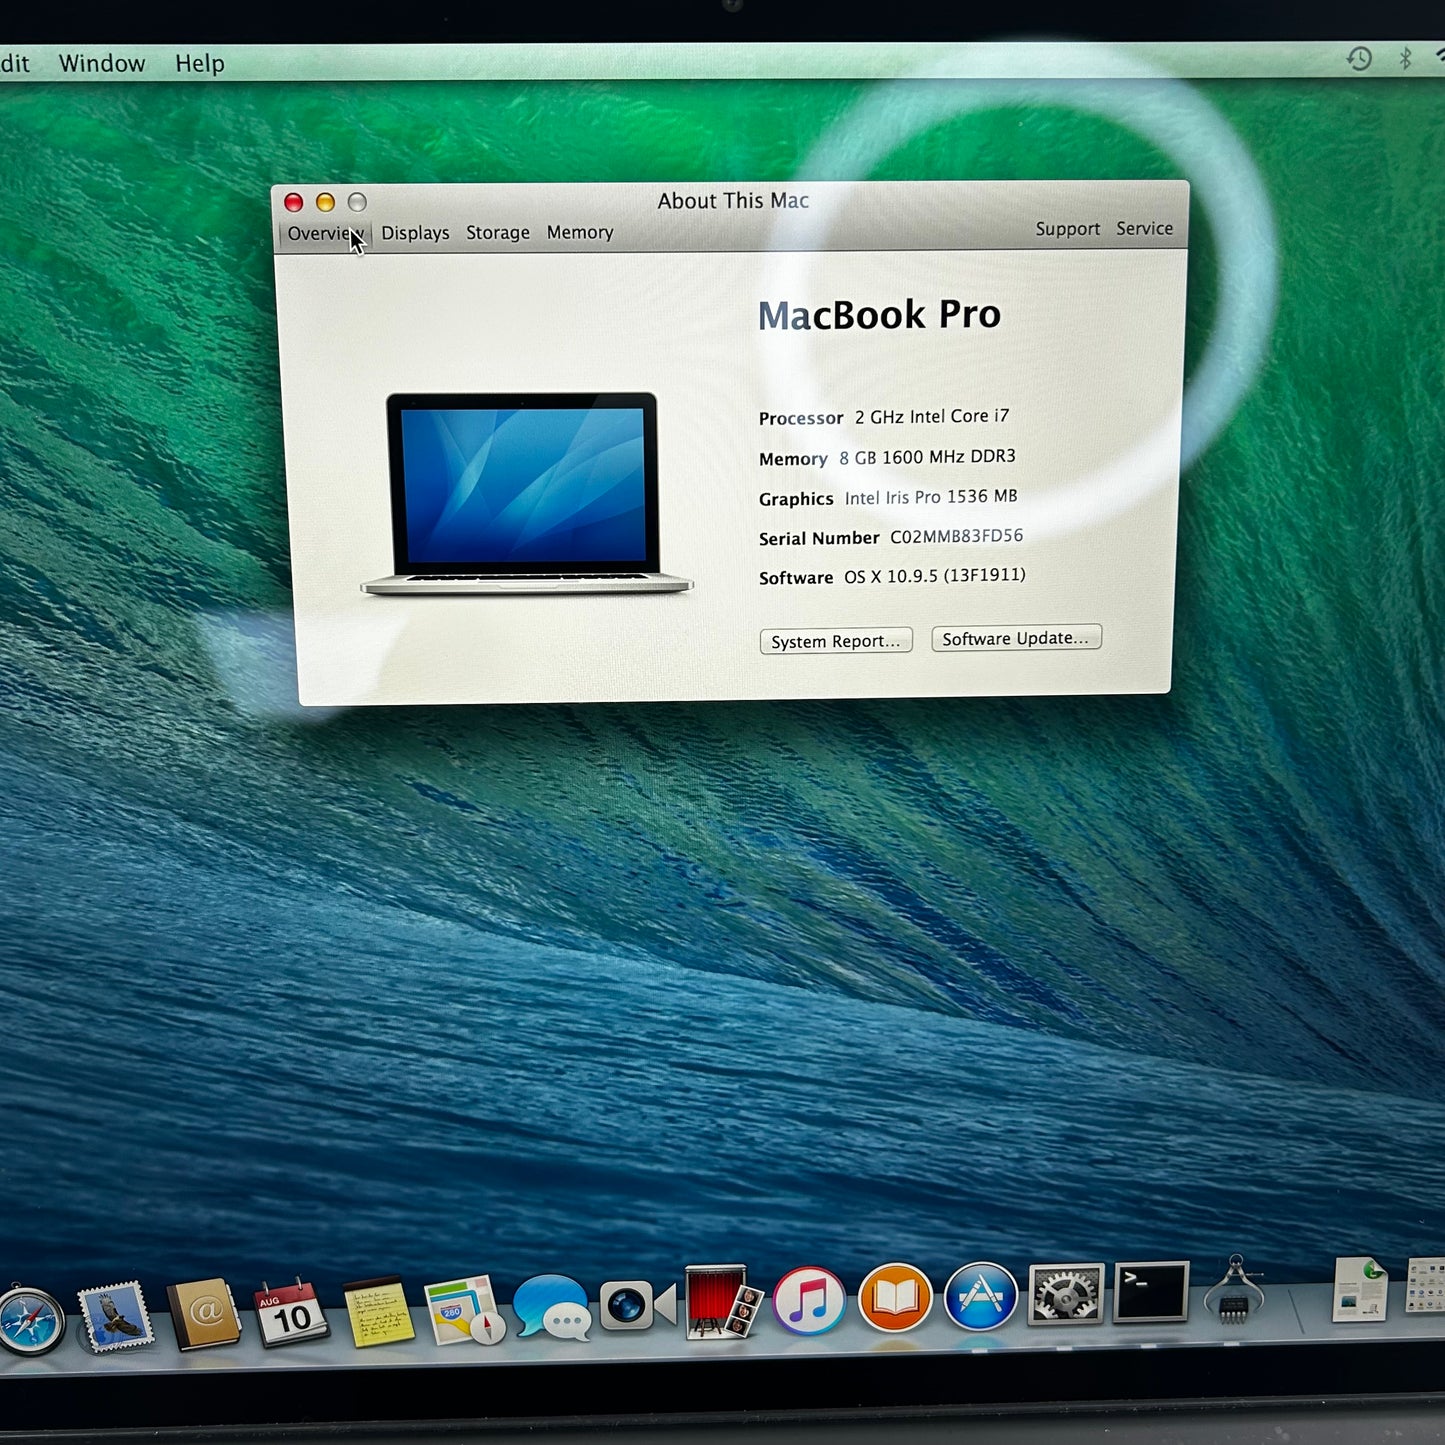This screenshot has height=1445, width=1445.
Task: Open Safari compass icon in the Dock
Action: (30, 1320)
